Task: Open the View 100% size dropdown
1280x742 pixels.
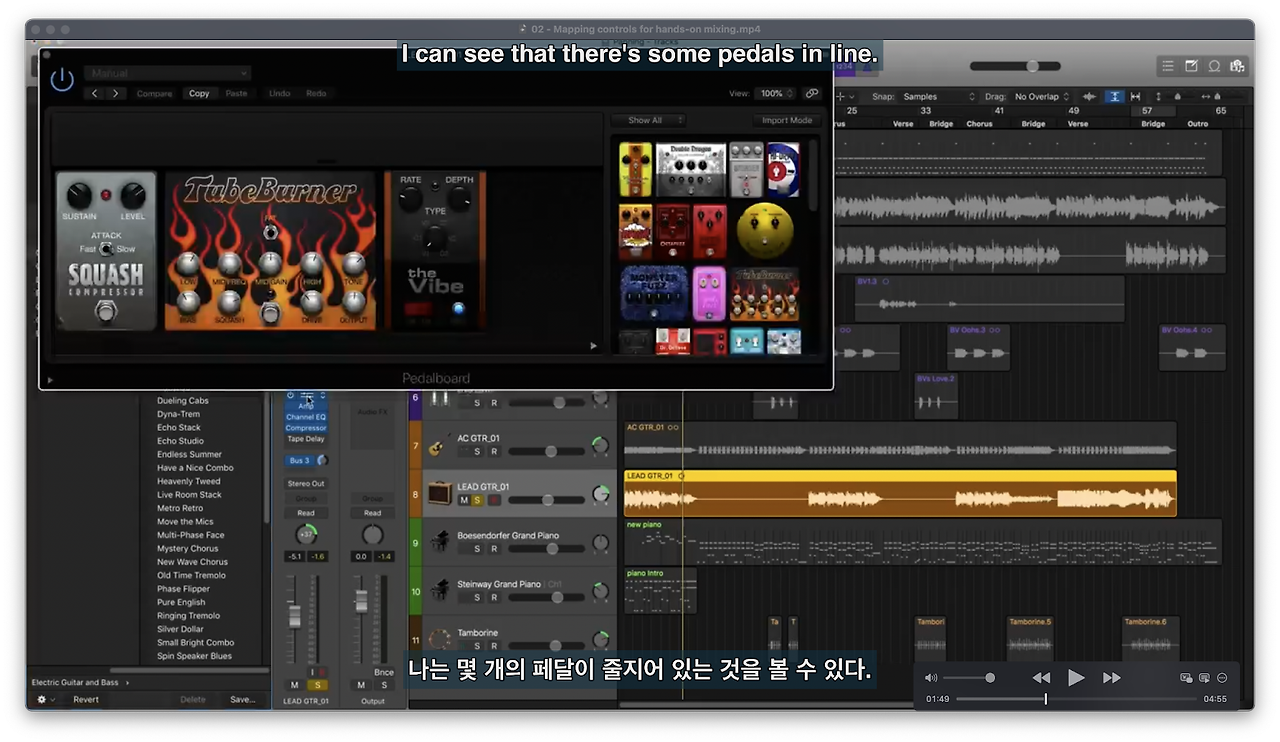Action: [775, 94]
